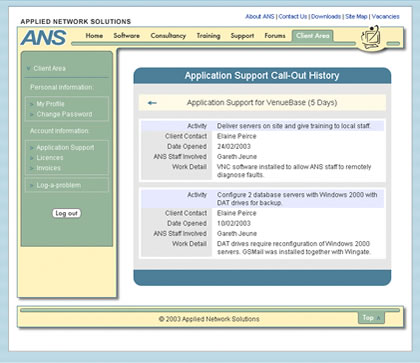Click the ANS logo
Screen dimensions: 420x363
coord(43,38)
